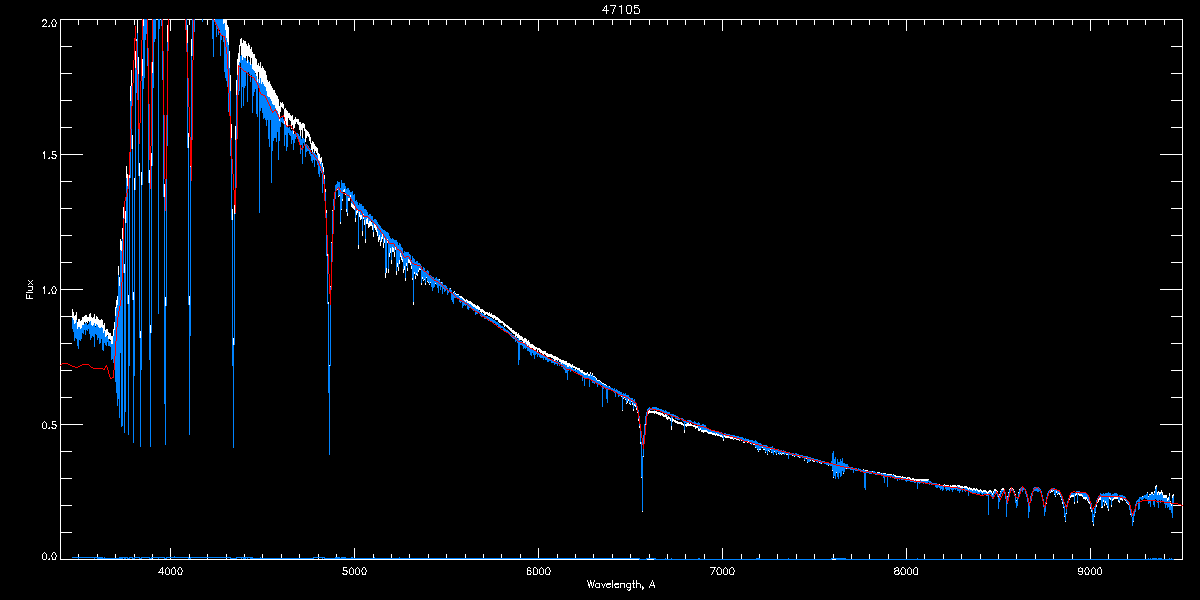Click the 8000 wavelength tick label
Screen dimensions: 1200x600
click(x=906, y=571)
